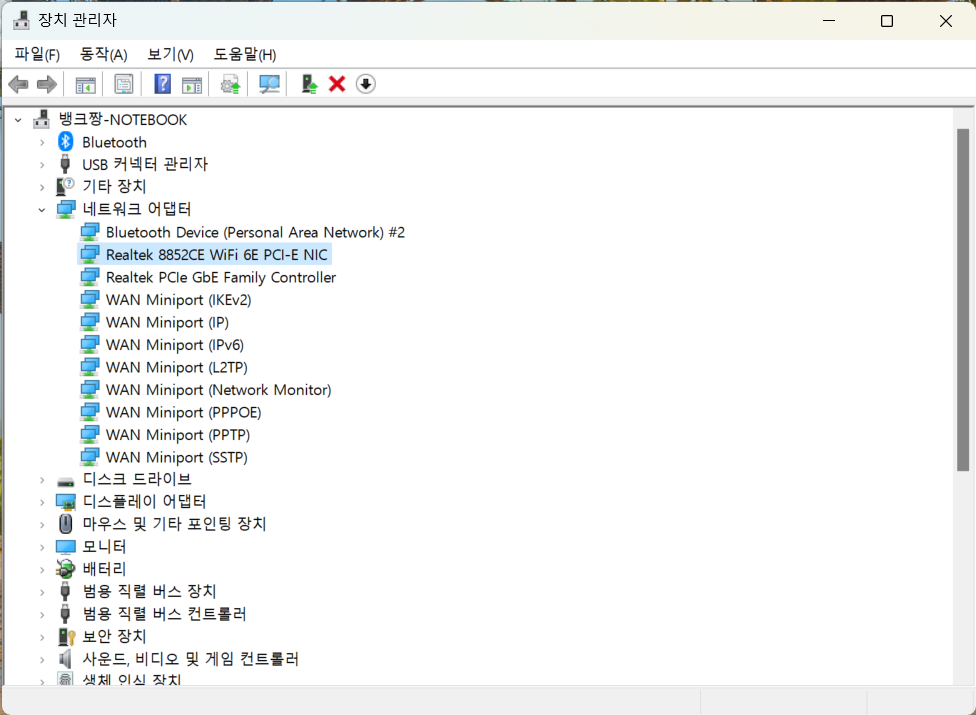Click the speaker icon for 사운드, 비디오 및 게임 컨트롤러
The width and height of the screenshot is (976, 715).
tap(65, 658)
